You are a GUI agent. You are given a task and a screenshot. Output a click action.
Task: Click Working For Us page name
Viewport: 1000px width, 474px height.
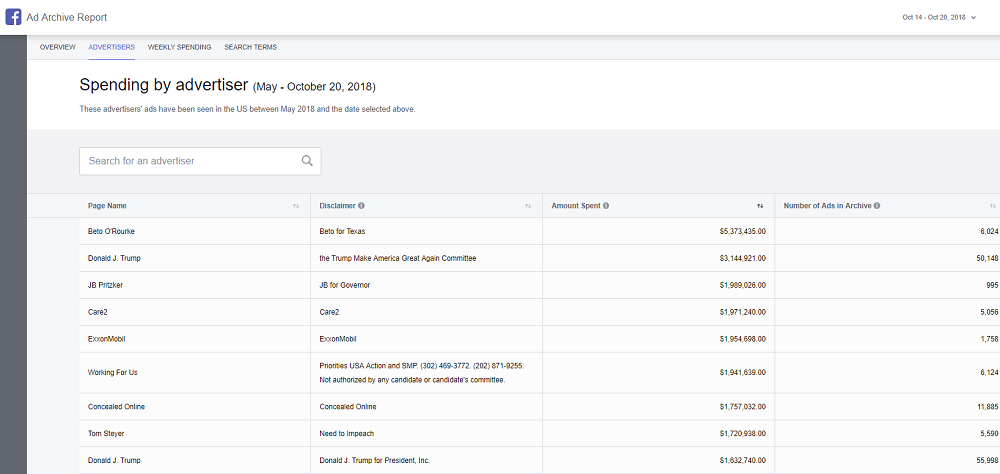click(x=112, y=373)
